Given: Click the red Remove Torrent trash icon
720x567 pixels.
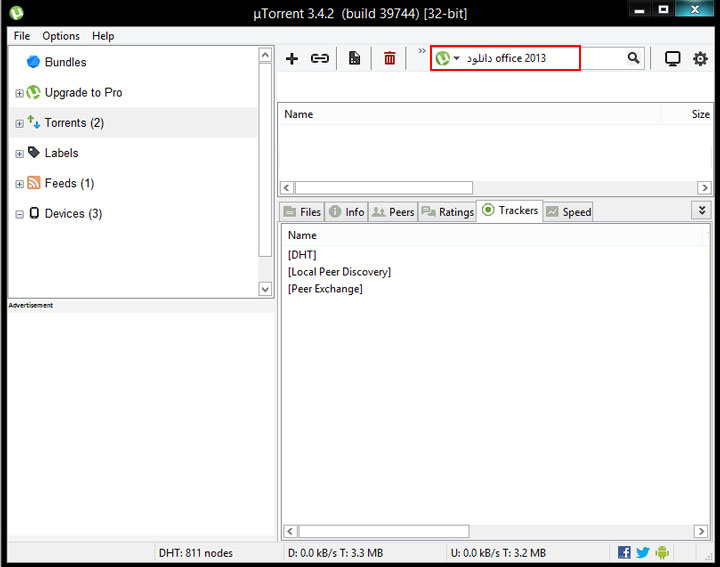Looking at the screenshot, I should point(389,59).
